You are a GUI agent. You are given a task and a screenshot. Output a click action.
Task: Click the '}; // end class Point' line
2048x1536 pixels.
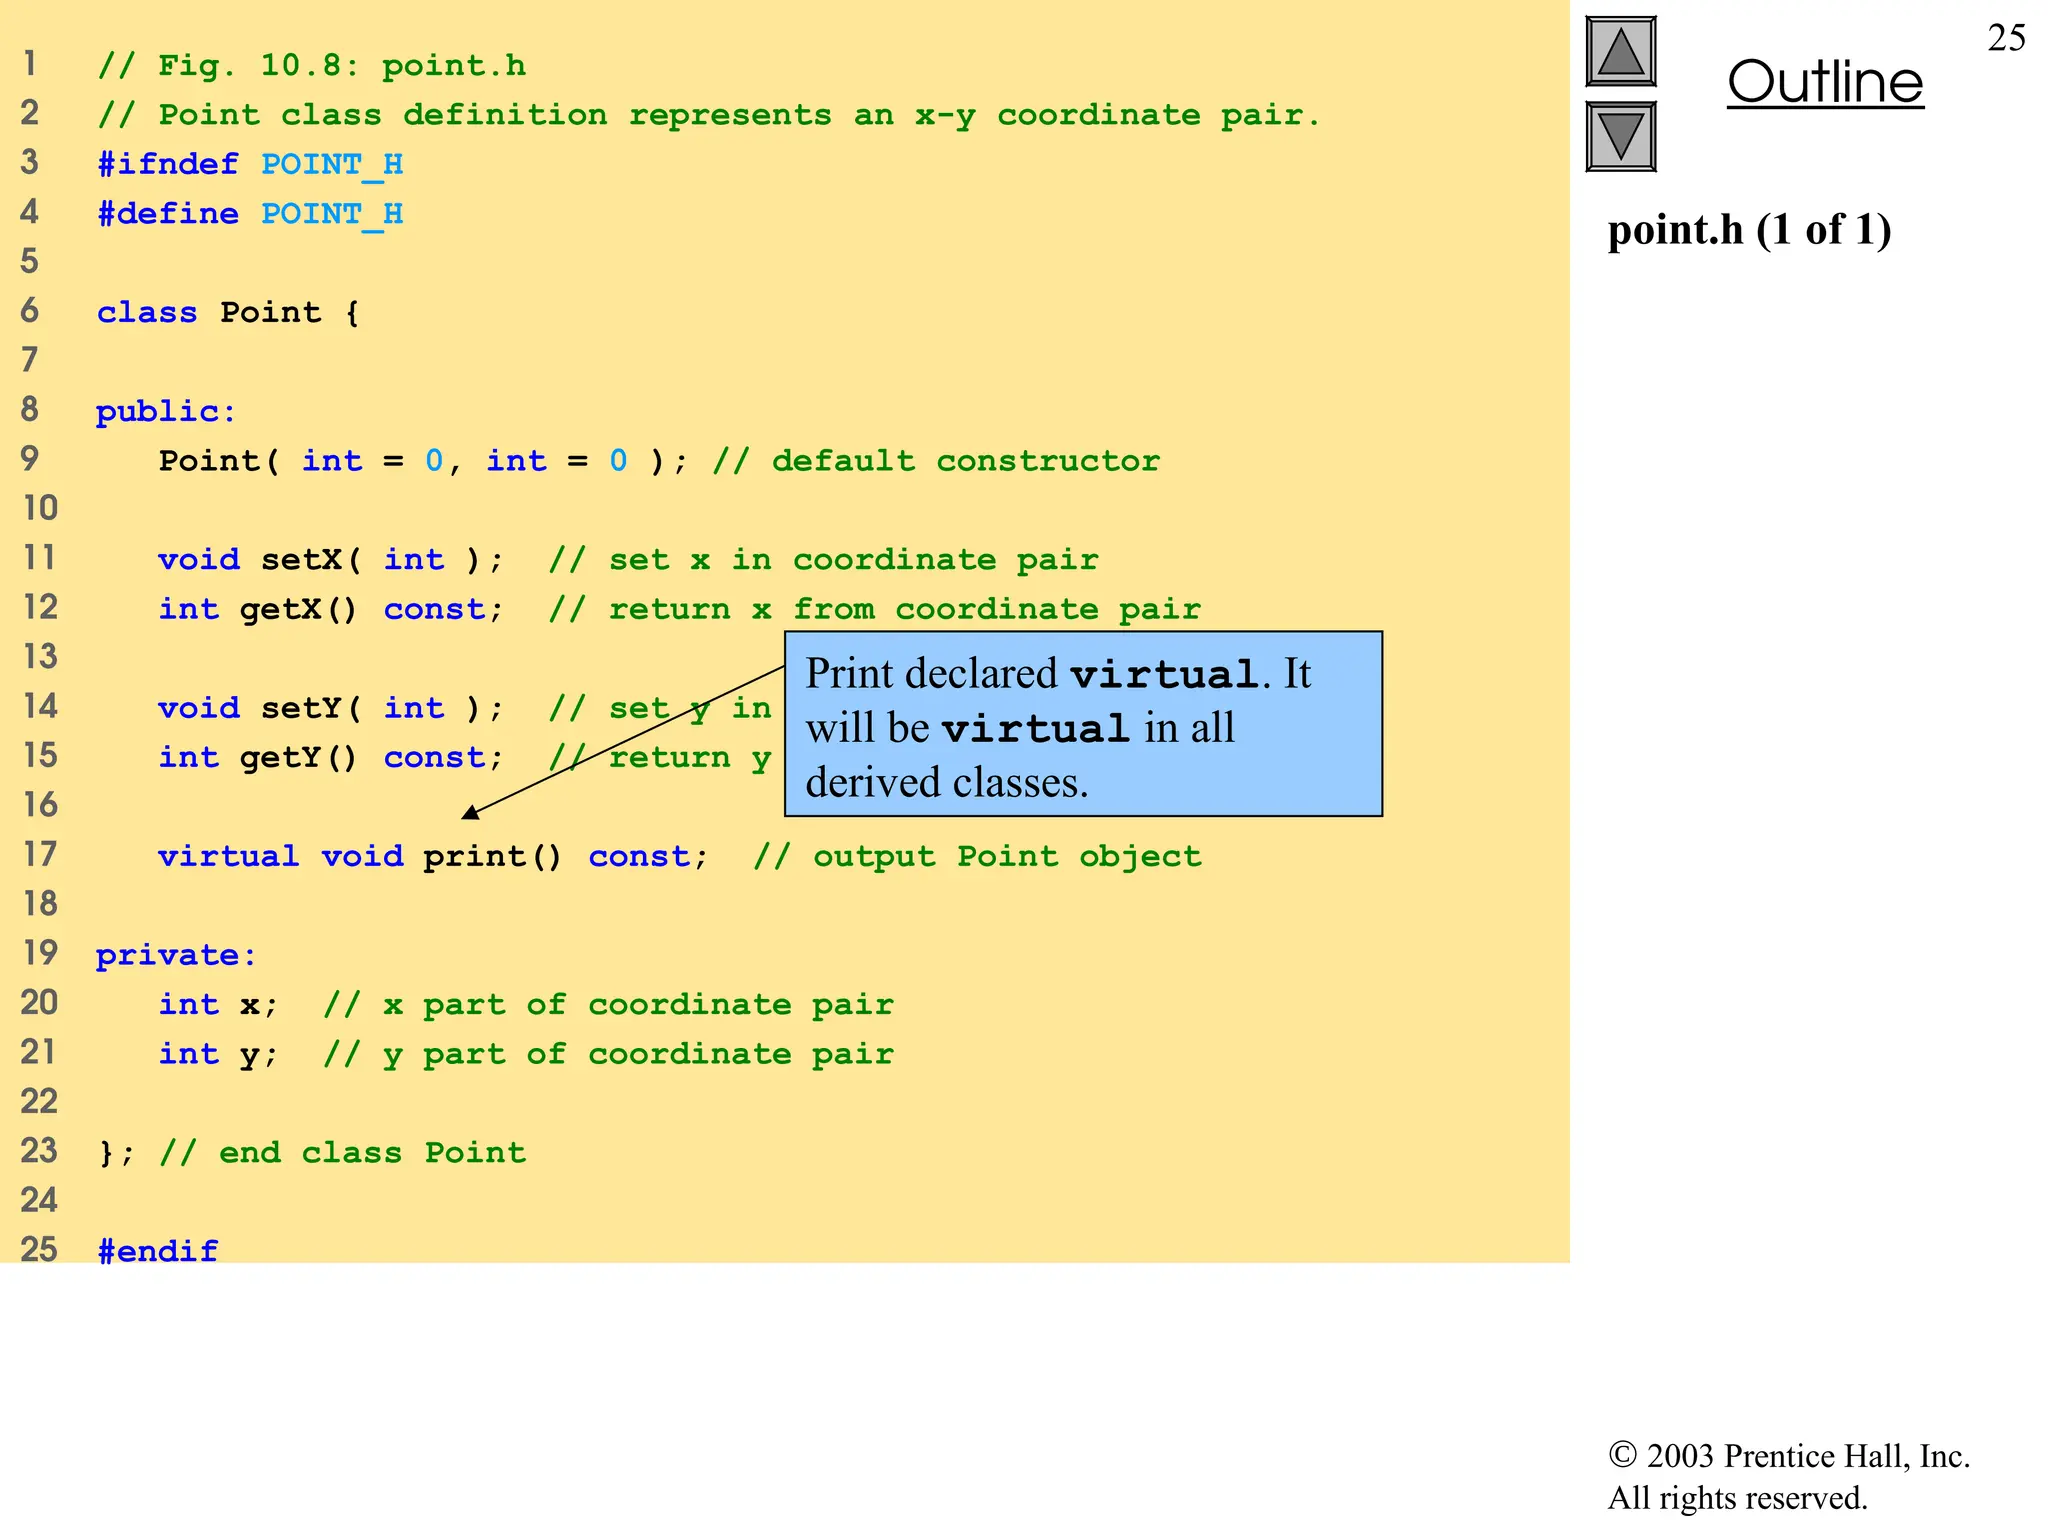tap(312, 1153)
